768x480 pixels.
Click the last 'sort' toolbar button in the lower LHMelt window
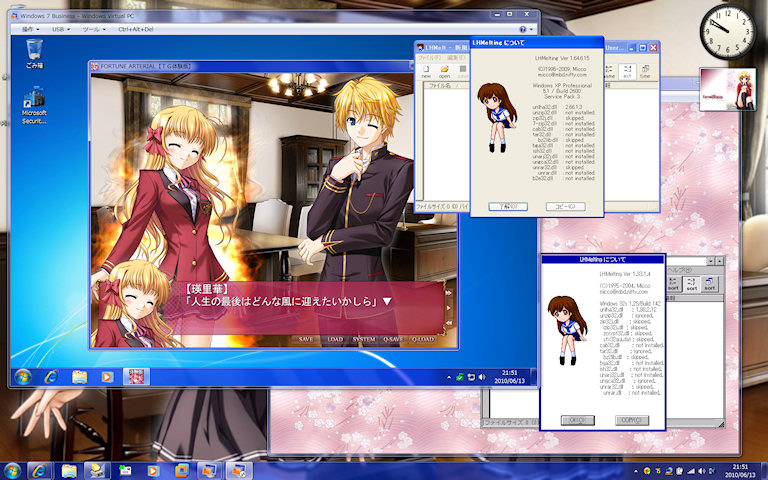(709, 284)
